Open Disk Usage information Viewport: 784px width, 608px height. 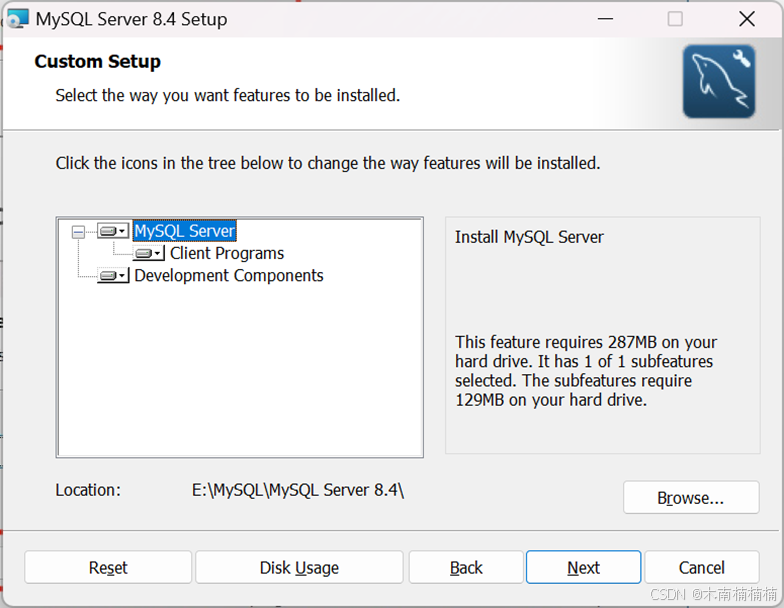[x=299, y=568]
